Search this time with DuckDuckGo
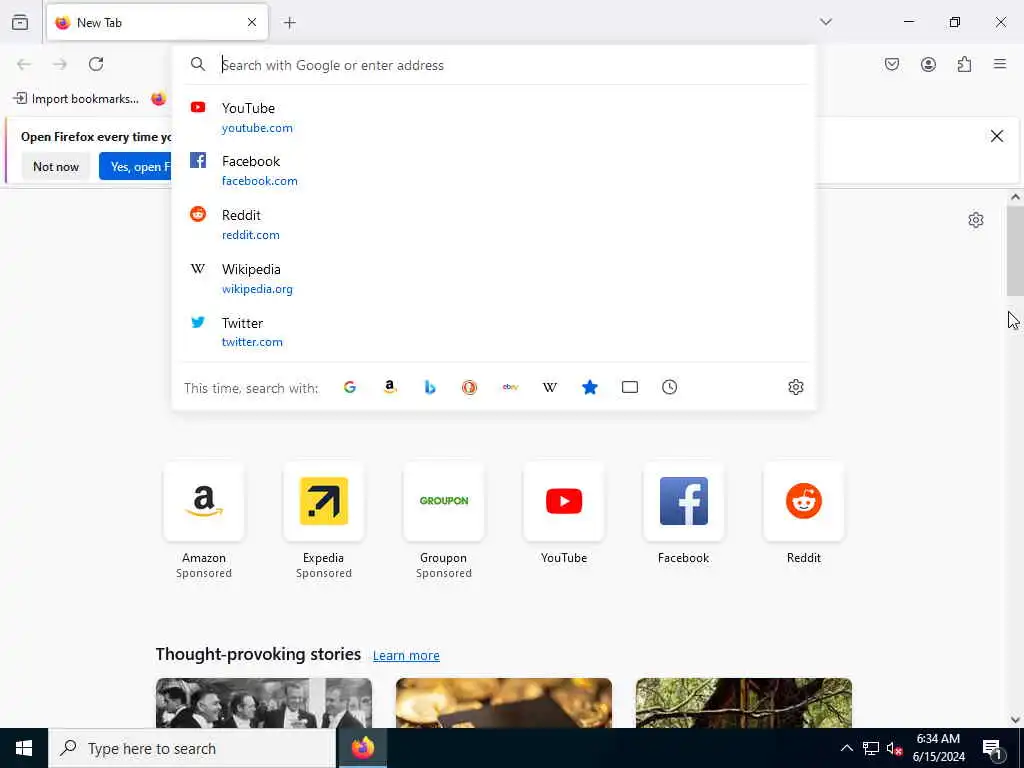 (470, 387)
